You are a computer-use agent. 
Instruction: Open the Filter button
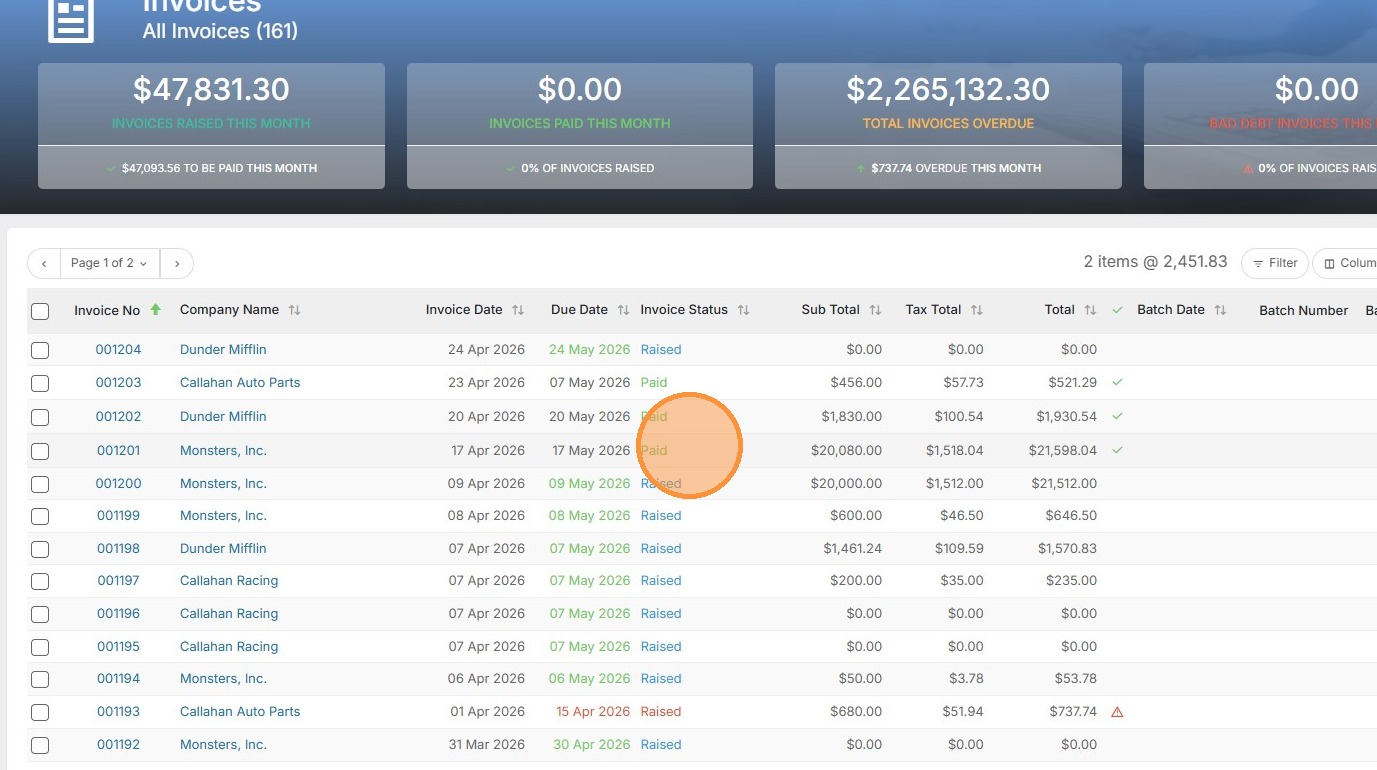click(x=1275, y=263)
